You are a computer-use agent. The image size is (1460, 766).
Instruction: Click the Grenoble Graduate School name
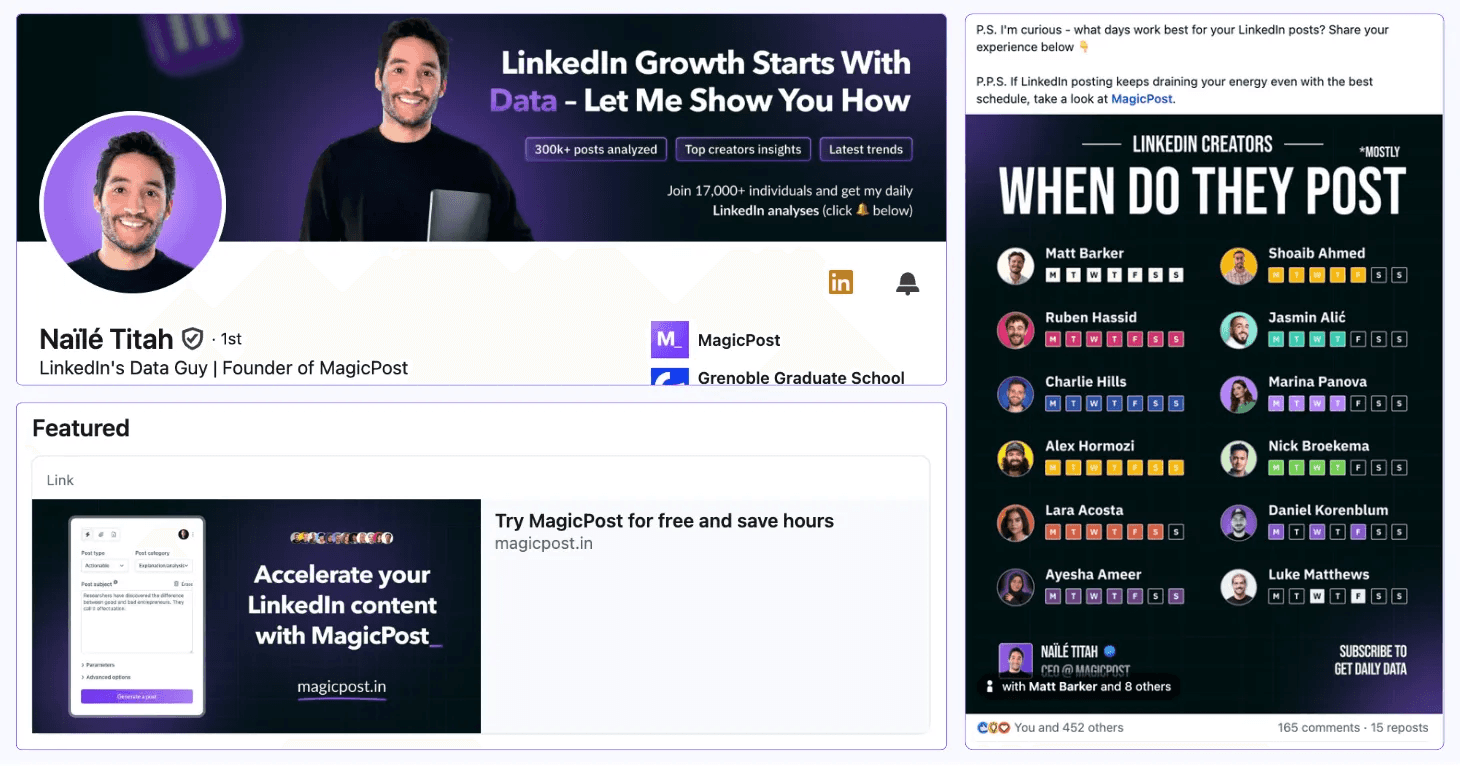coord(801,377)
